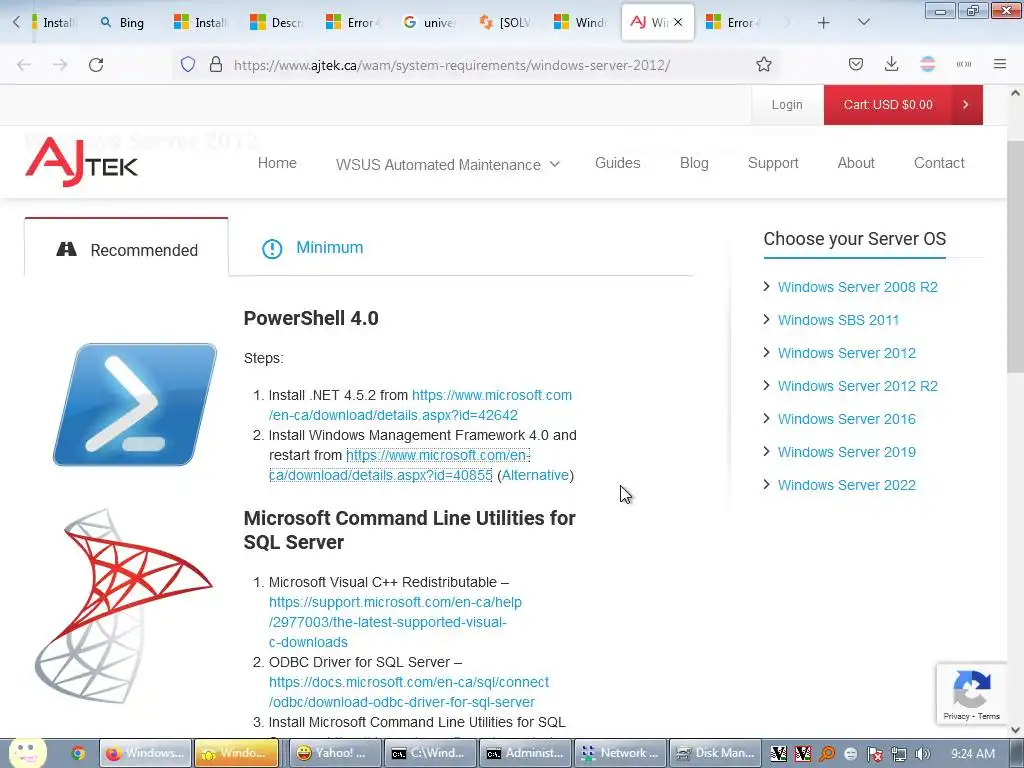Open the Firefox hamburger menu

pos(1000,64)
